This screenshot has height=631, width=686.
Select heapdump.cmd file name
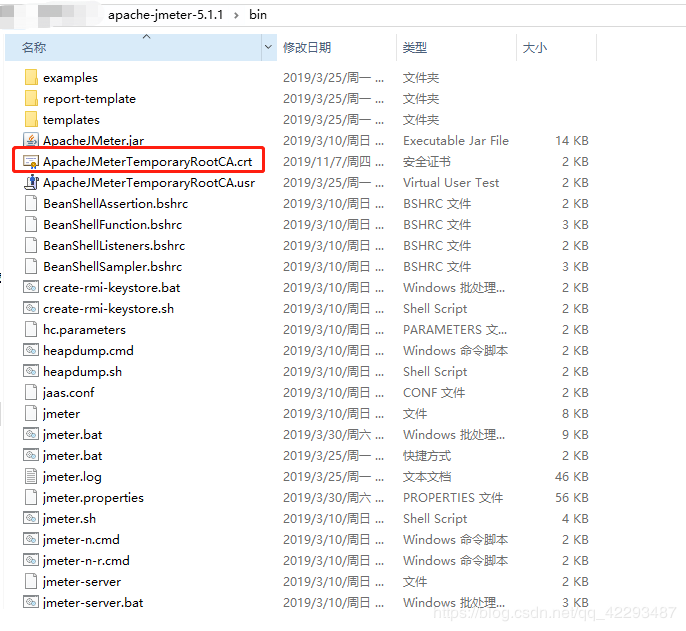(88, 351)
